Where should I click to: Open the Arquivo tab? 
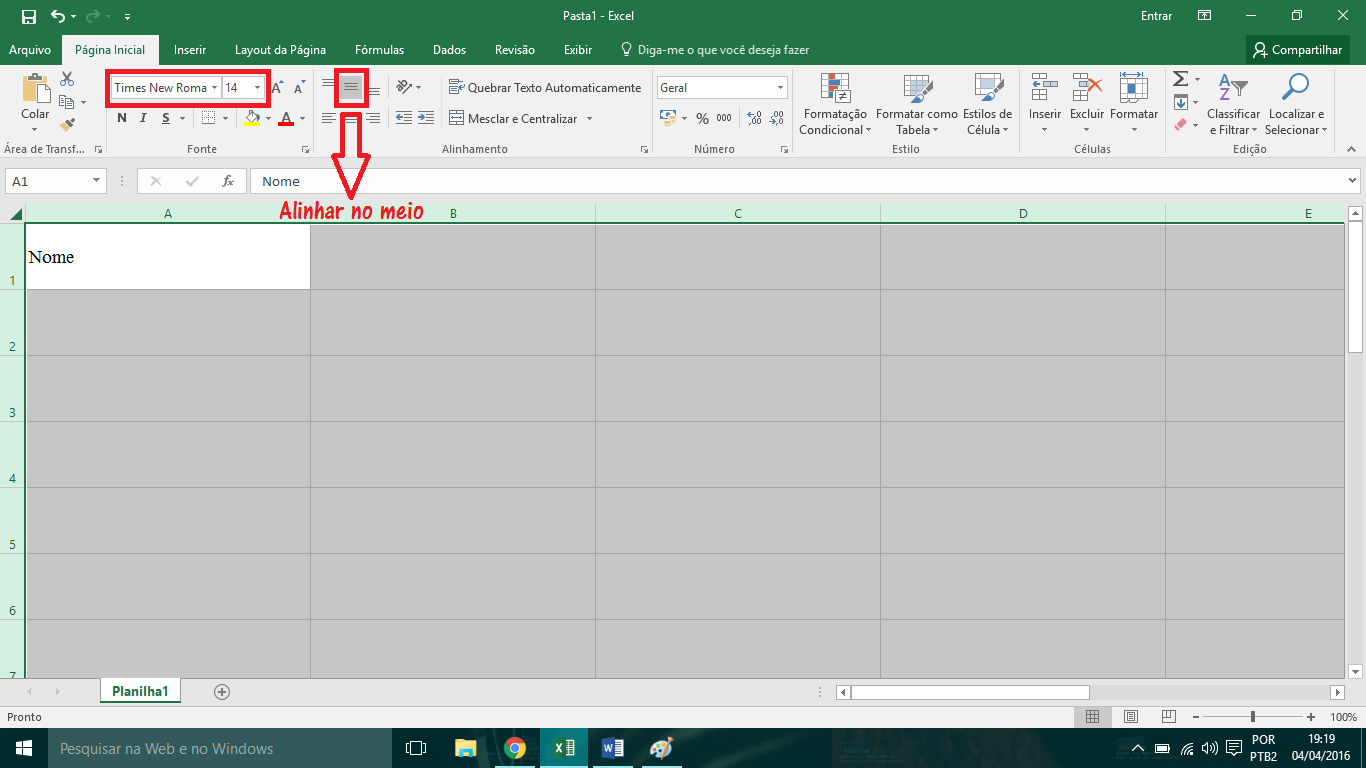[x=30, y=49]
